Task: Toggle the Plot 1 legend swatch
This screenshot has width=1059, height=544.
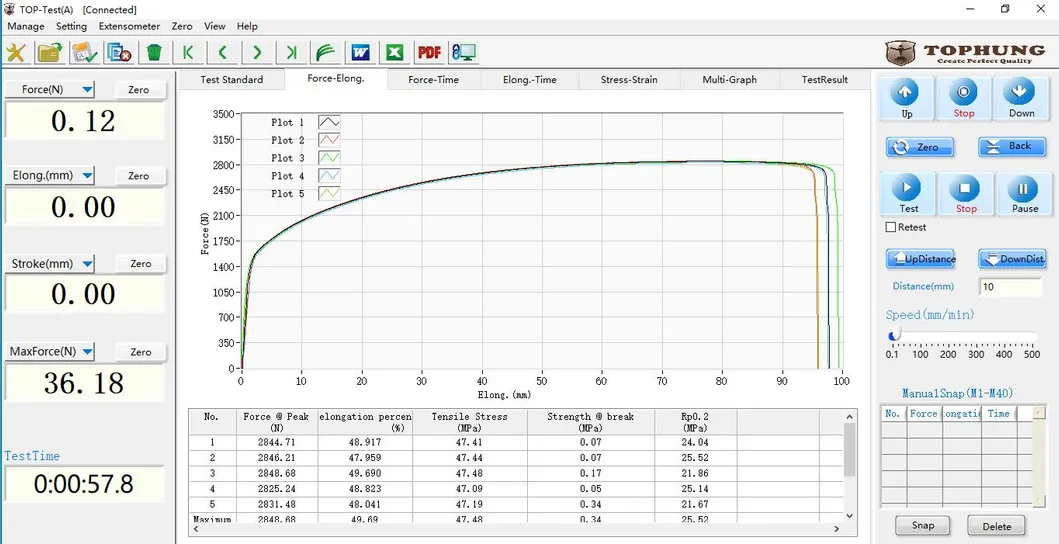Action: click(x=329, y=122)
